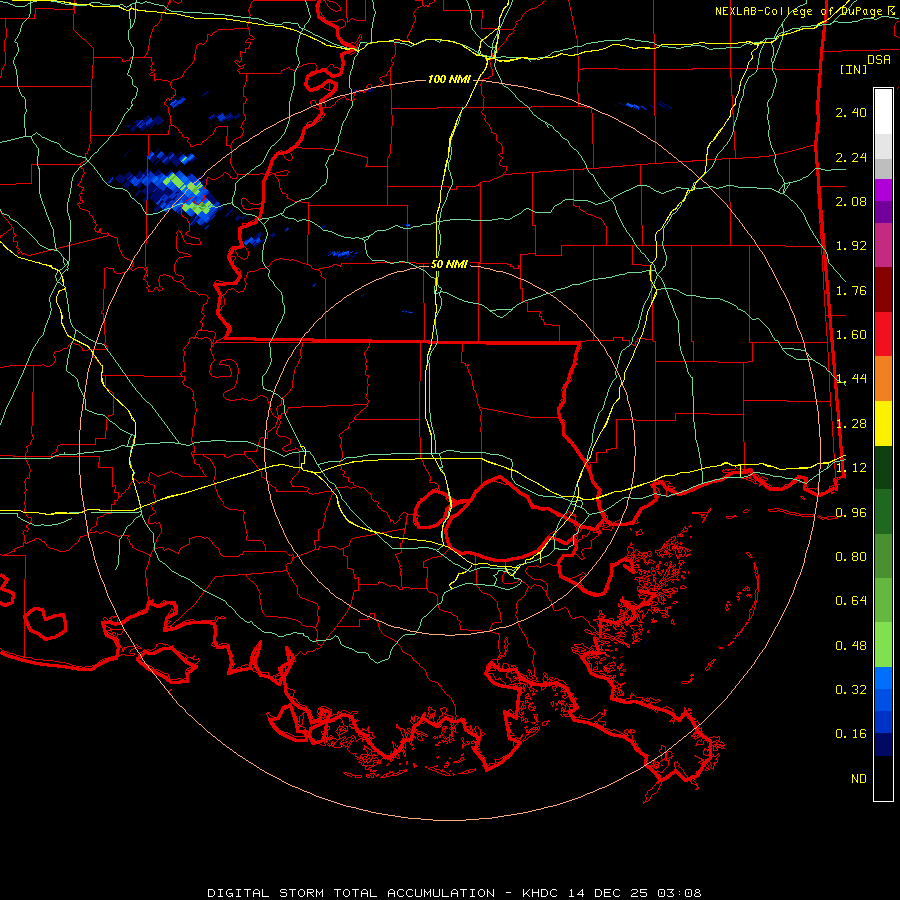900x900 pixels.
Task: Click the 2.24 legend value
Action: 851,157
